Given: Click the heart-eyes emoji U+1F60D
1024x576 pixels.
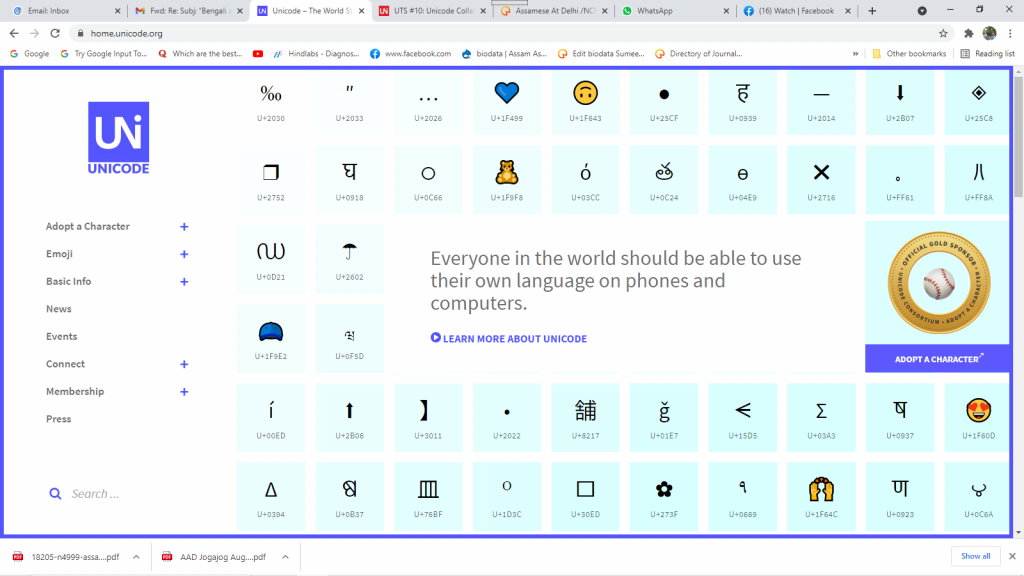Looking at the screenshot, I should (978, 415).
